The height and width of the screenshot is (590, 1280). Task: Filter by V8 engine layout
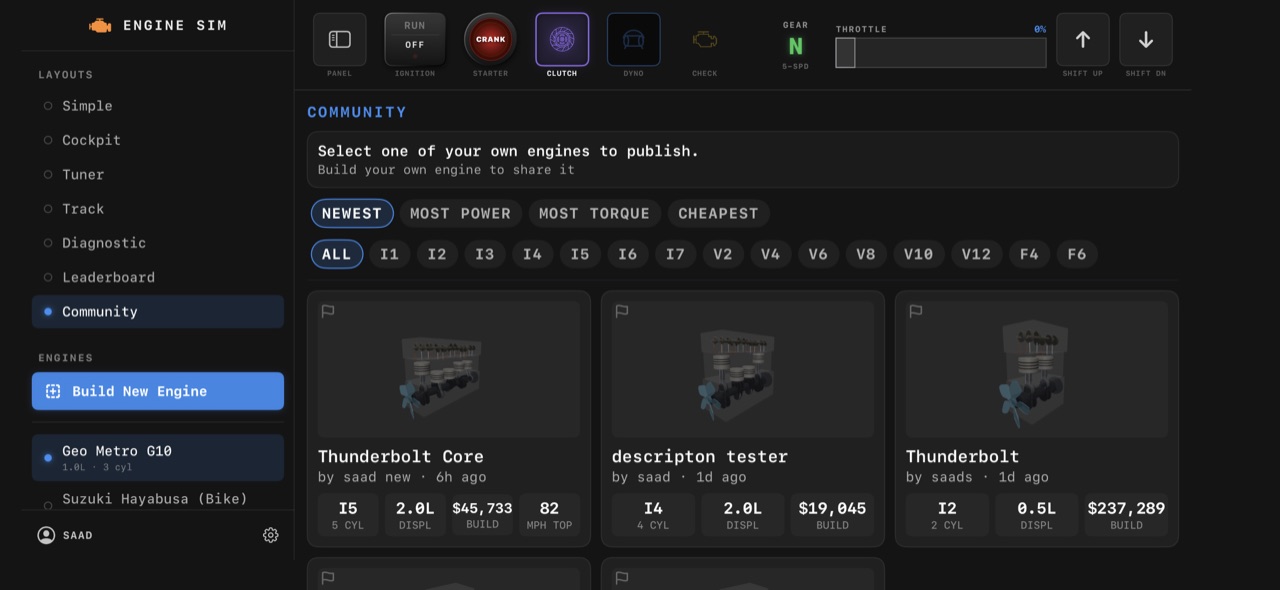866,254
